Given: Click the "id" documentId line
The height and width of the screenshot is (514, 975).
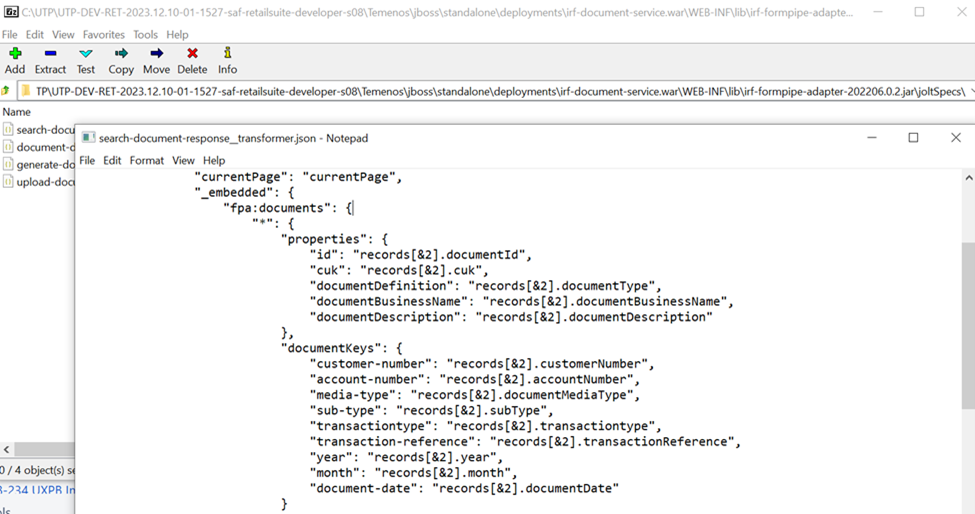Looking at the screenshot, I should 421,255.
